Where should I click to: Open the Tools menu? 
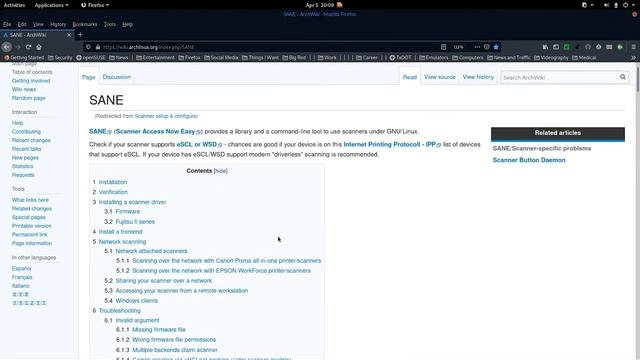pos(109,24)
